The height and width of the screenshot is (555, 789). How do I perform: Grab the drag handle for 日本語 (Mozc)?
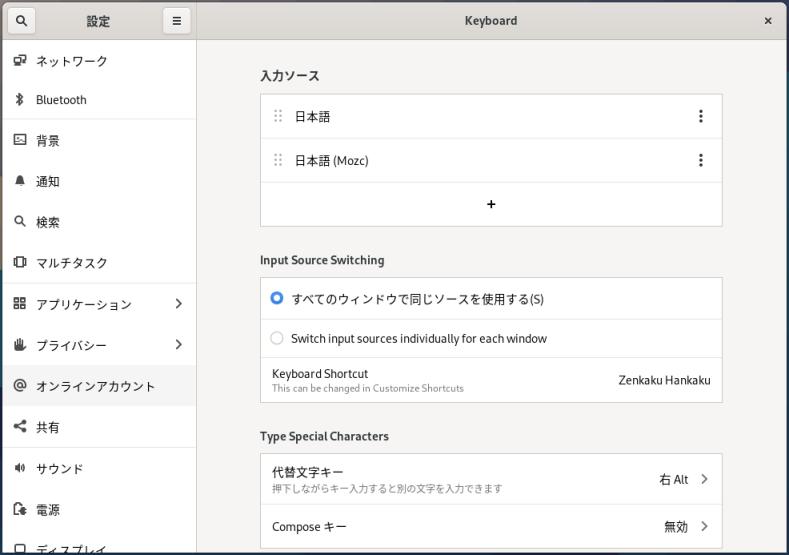point(278,160)
